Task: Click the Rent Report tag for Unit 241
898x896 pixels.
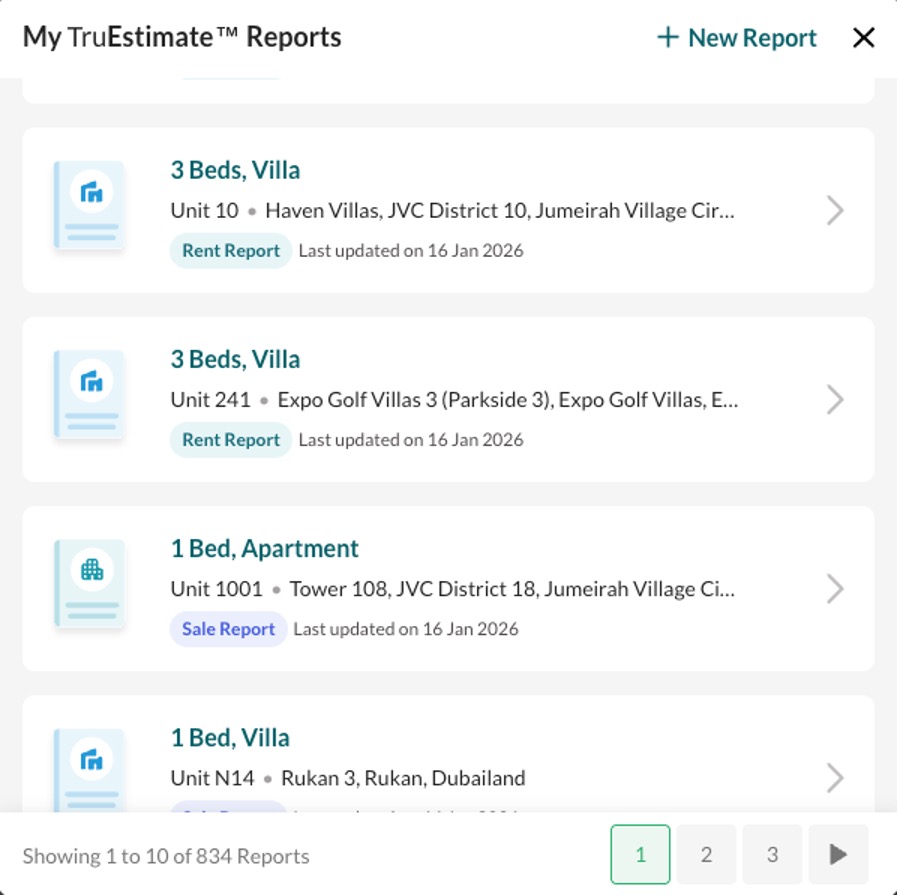Action: 231,440
